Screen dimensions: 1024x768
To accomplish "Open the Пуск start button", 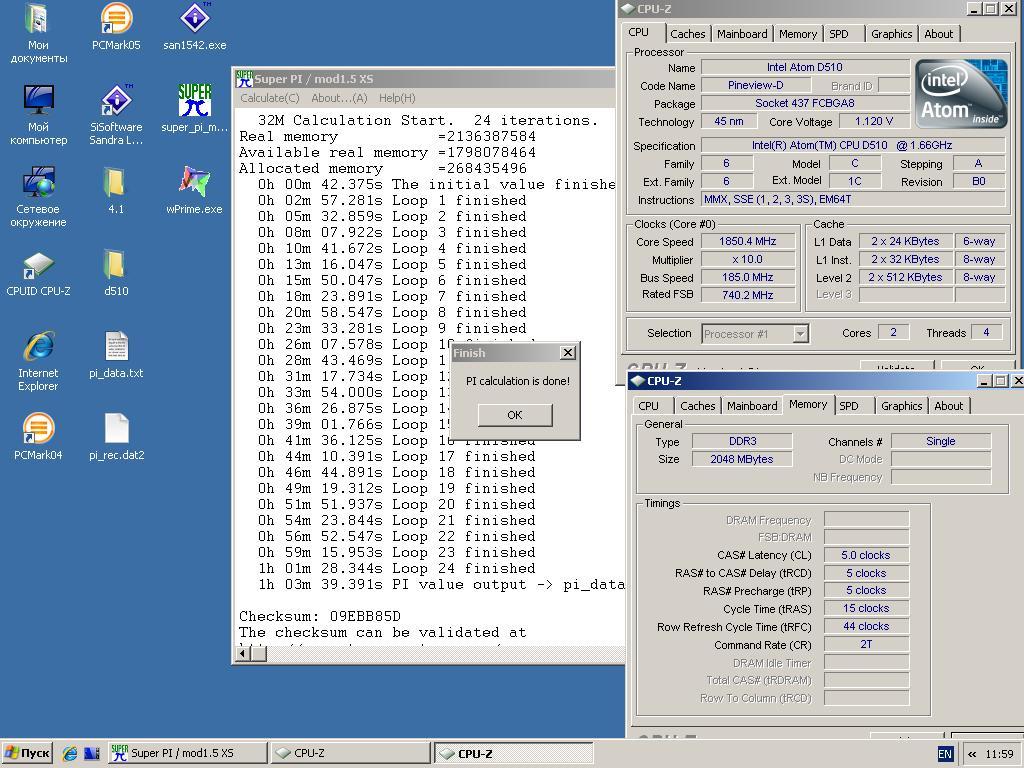I will [27, 753].
